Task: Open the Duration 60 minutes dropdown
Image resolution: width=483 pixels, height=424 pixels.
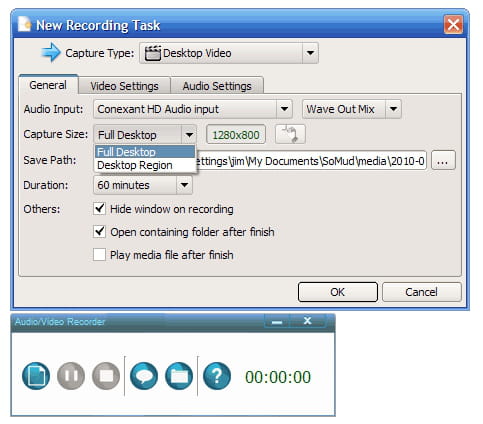Action: coord(184,185)
